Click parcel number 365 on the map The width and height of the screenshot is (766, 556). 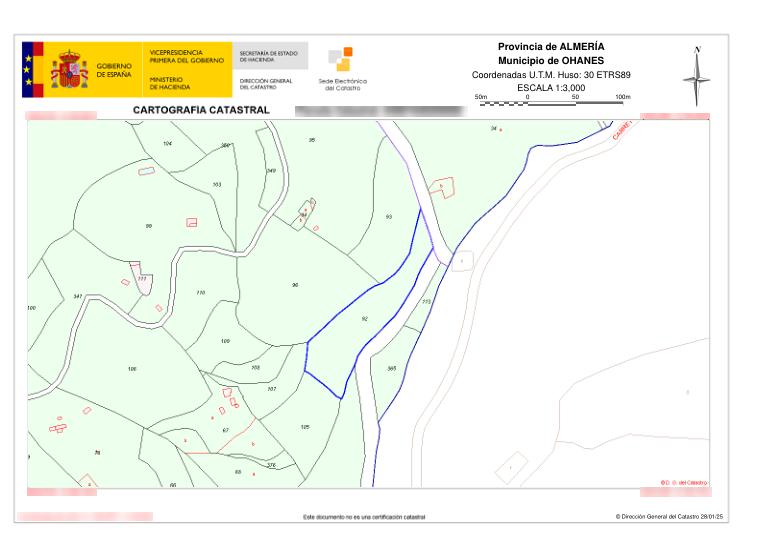point(392,368)
